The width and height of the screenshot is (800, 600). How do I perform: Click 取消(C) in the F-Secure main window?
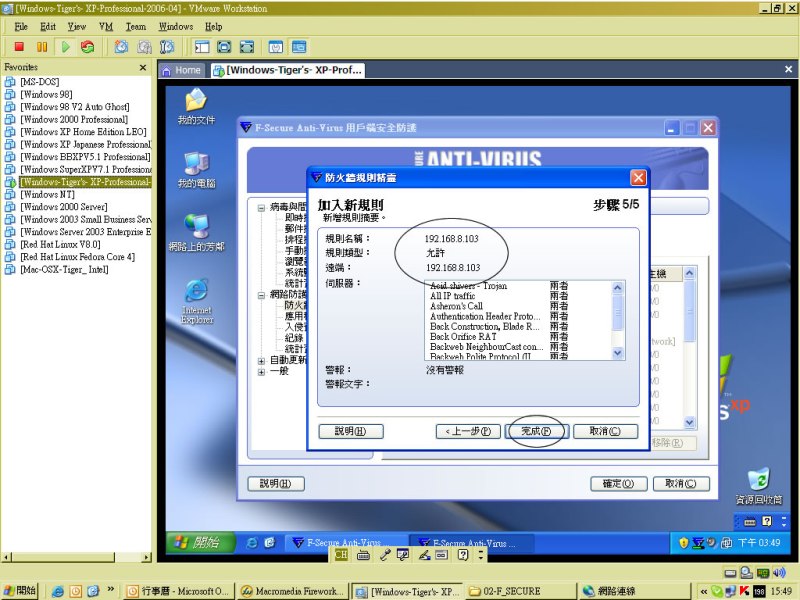[x=681, y=484]
